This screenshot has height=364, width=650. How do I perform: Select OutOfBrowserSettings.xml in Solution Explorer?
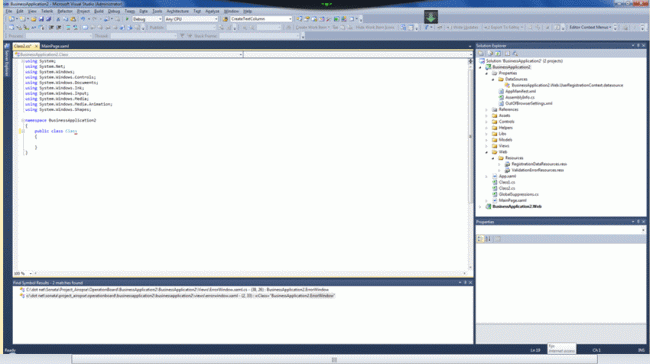[x=529, y=104]
